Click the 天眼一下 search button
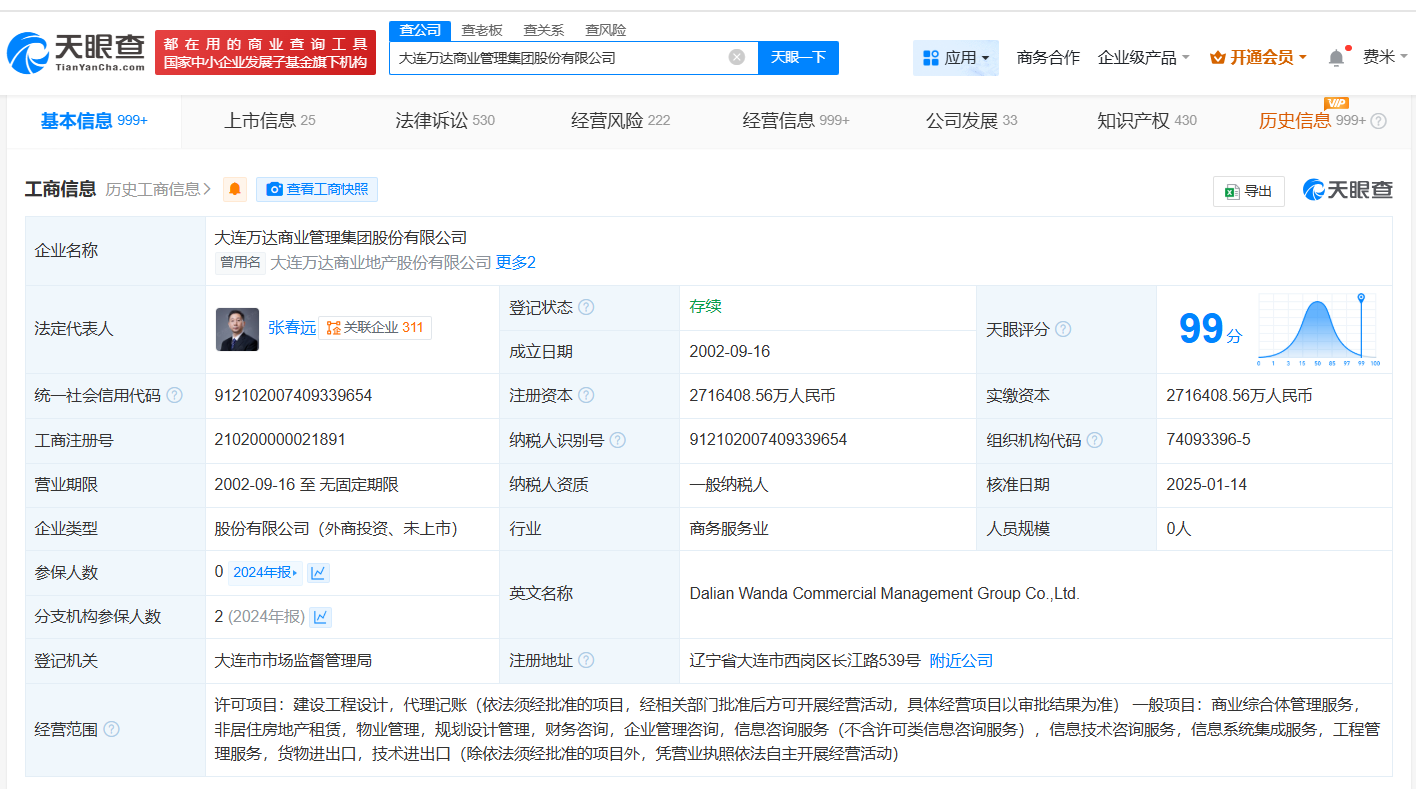Image resolution: width=1416 pixels, height=789 pixels. [798, 57]
